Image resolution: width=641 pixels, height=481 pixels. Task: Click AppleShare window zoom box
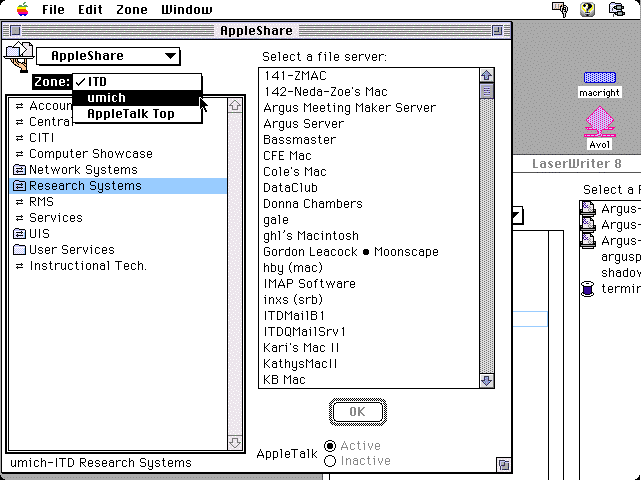[498, 30]
